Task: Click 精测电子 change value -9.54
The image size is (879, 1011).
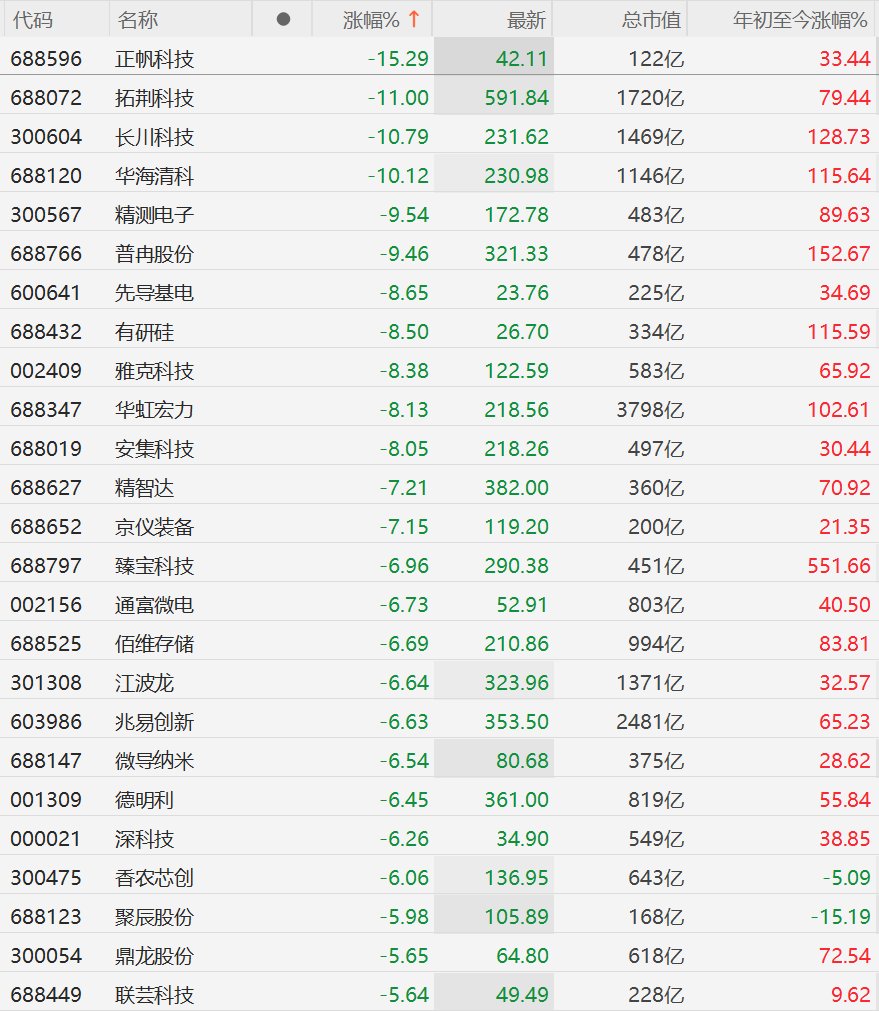Action: pos(404,215)
